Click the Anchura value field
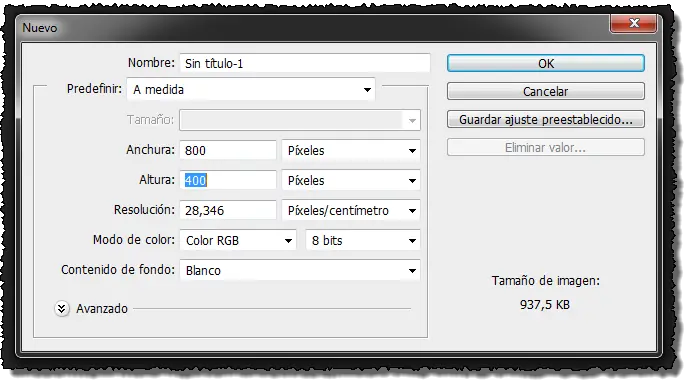The width and height of the screenshot is (693, 390). 228,150
